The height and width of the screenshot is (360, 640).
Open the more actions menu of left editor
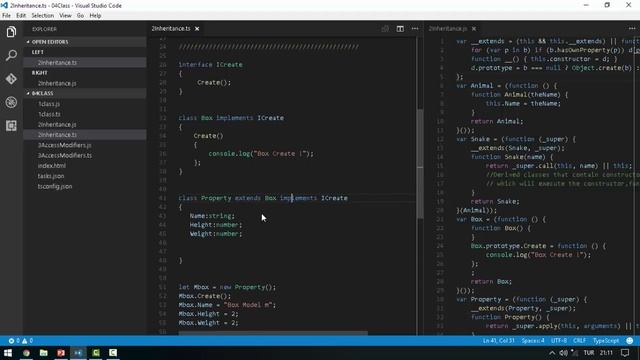(x=415, y=29)
